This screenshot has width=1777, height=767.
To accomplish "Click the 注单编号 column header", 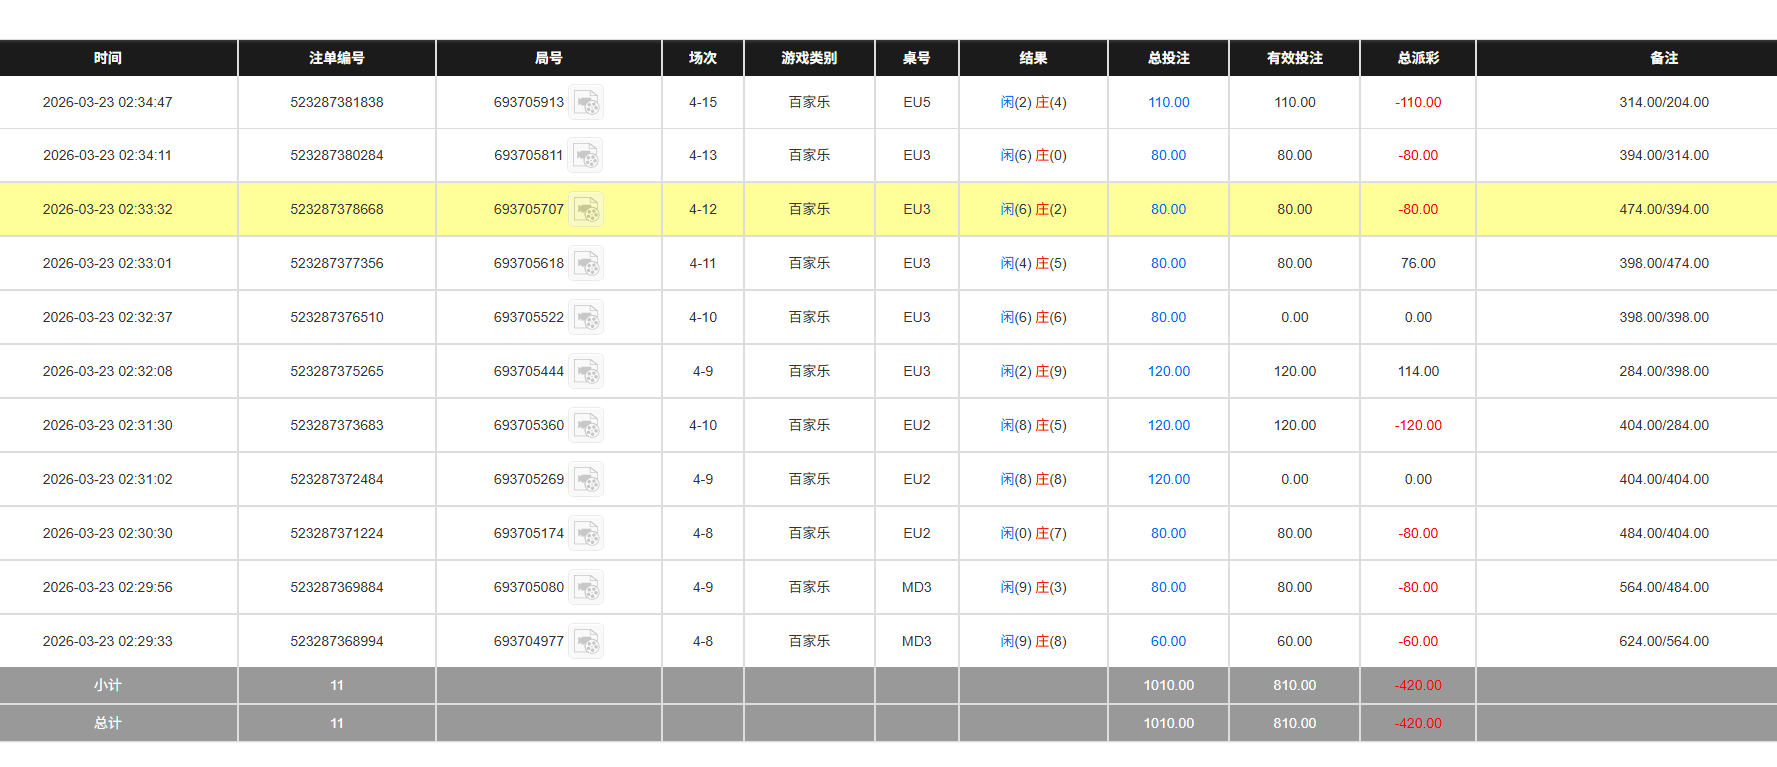I will (337, 58).
